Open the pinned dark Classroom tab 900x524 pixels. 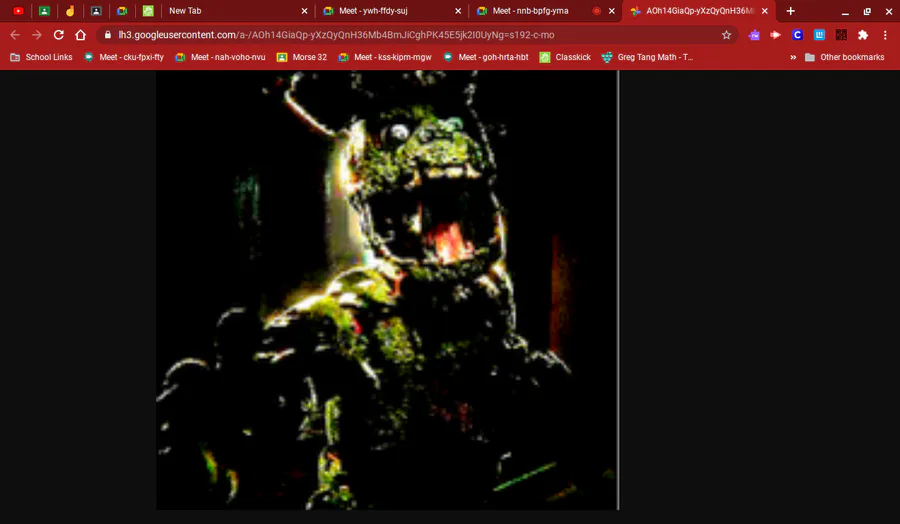pyautogui.click(x=96, y=11)
